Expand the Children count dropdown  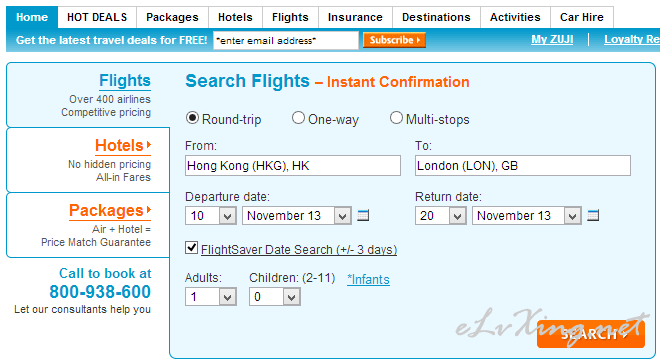[x=275, y=297]
